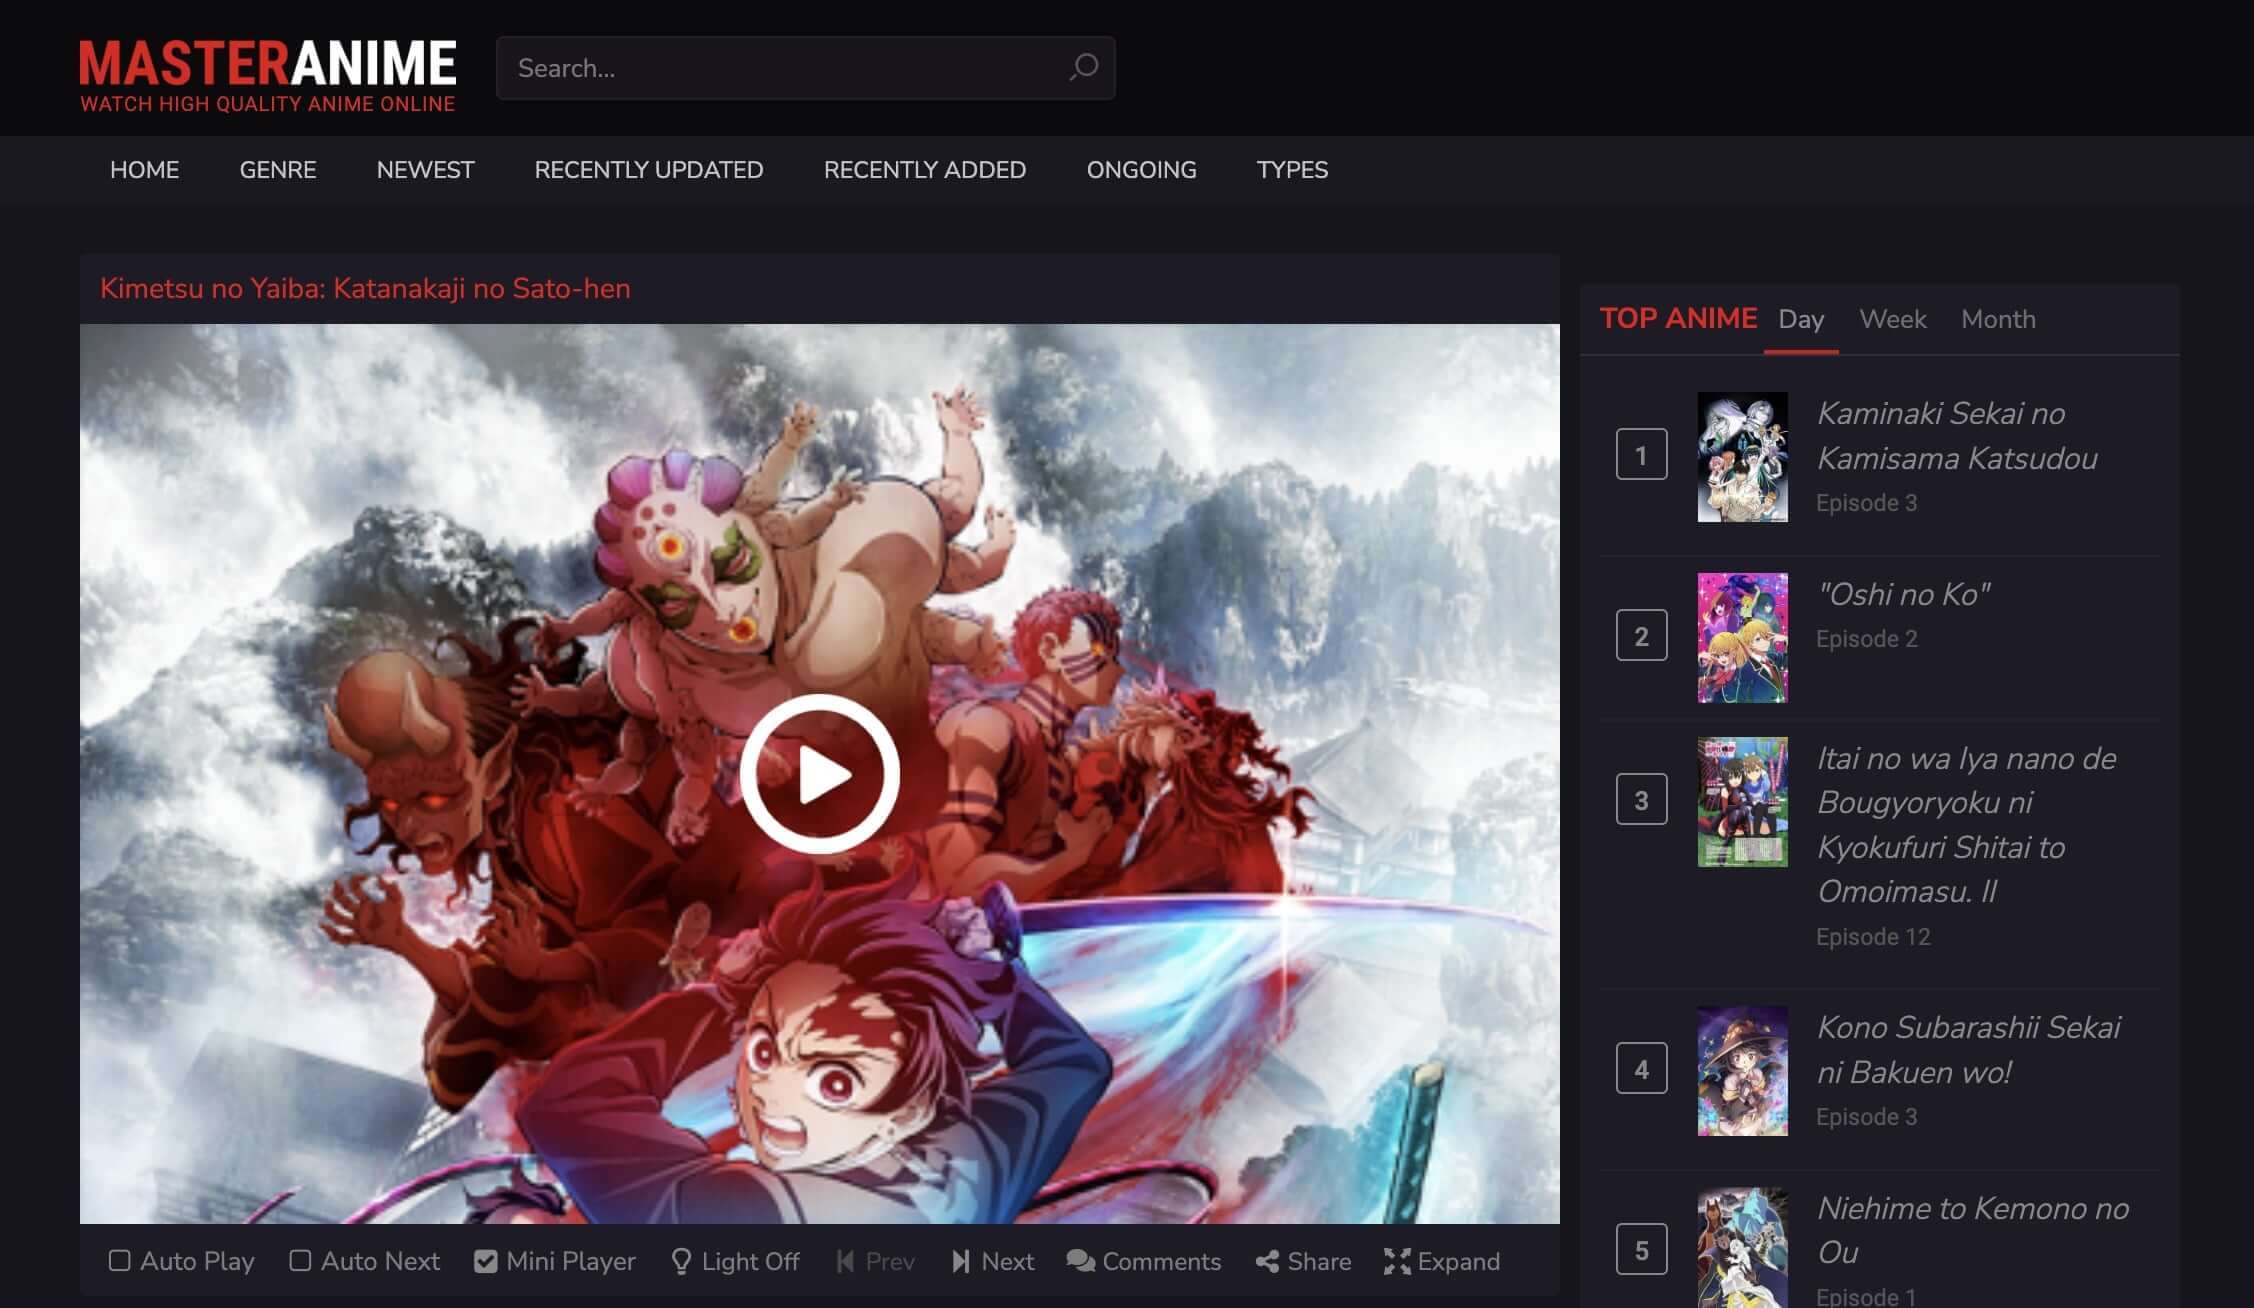Open "Oshi no Ko" from top anime
The width and height of the screenshot is (2254, 1308).
[x=1903, y=594]
